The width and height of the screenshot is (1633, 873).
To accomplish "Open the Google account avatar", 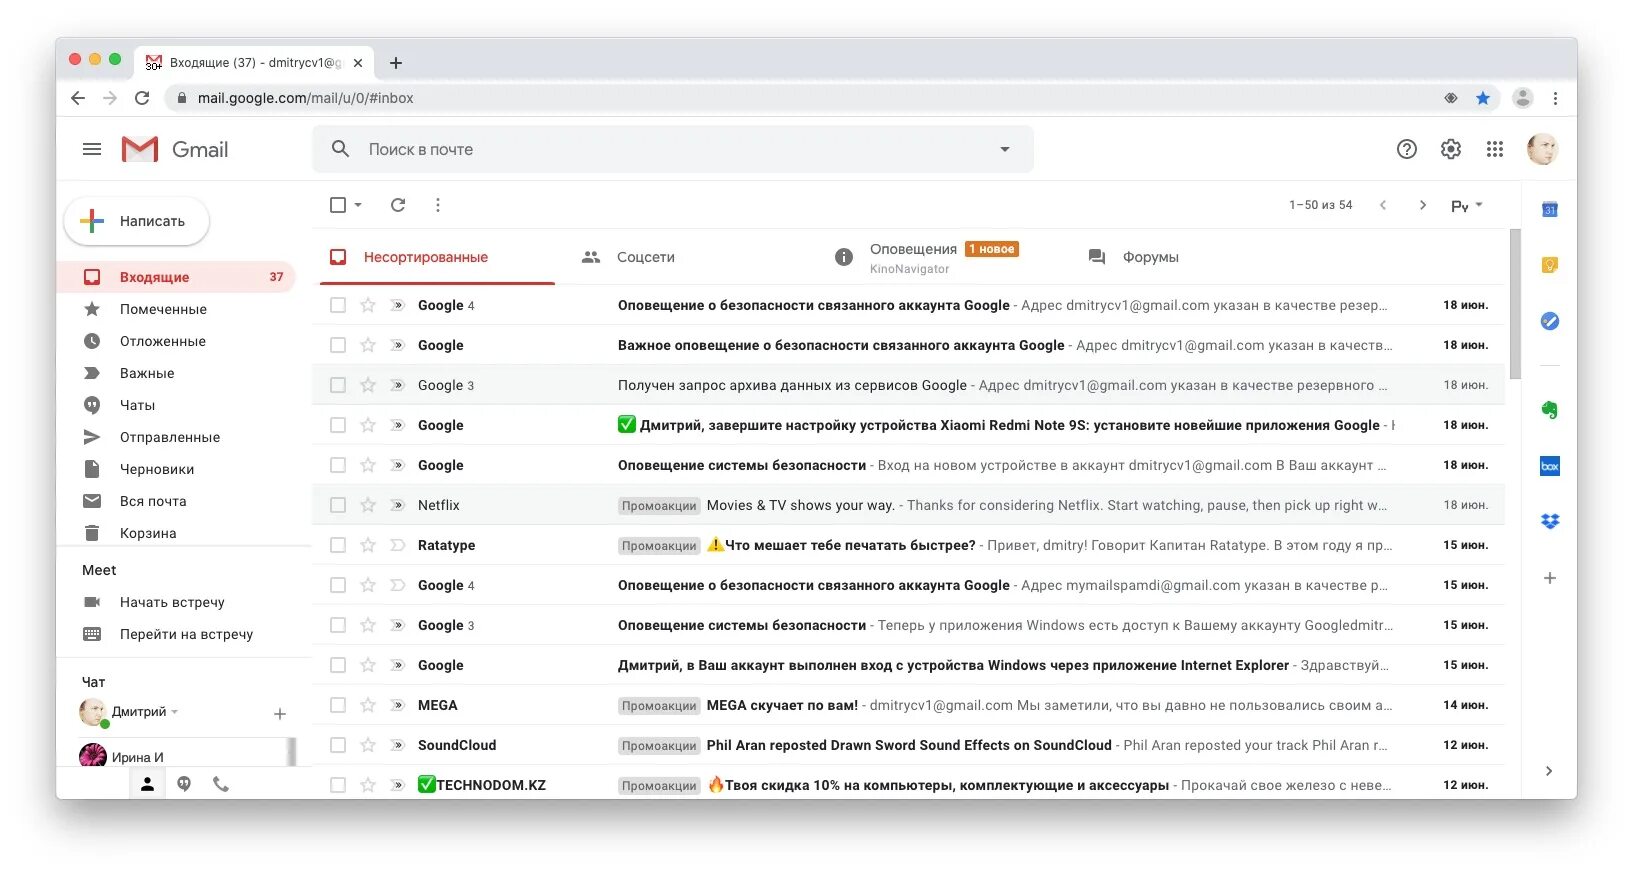I will pos(1542,149).
